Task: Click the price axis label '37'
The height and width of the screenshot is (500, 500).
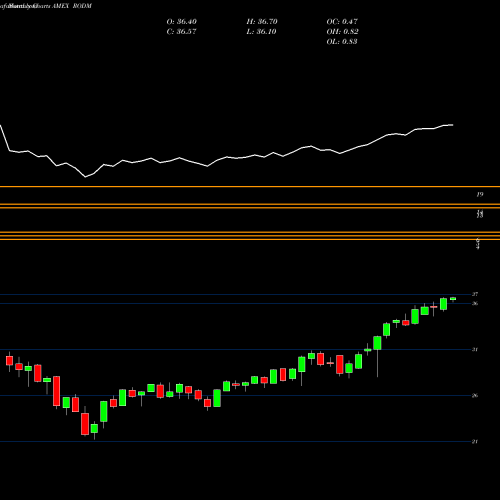Action: [x=475, y=294]
